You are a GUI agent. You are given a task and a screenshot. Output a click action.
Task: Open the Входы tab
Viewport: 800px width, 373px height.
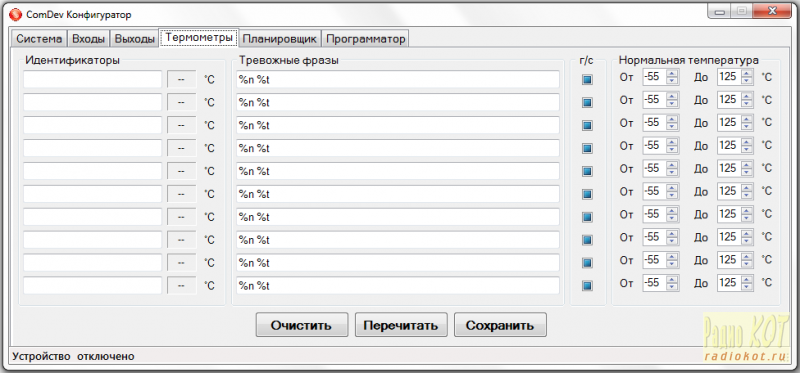pyautogui.click(x=89, y=39)
